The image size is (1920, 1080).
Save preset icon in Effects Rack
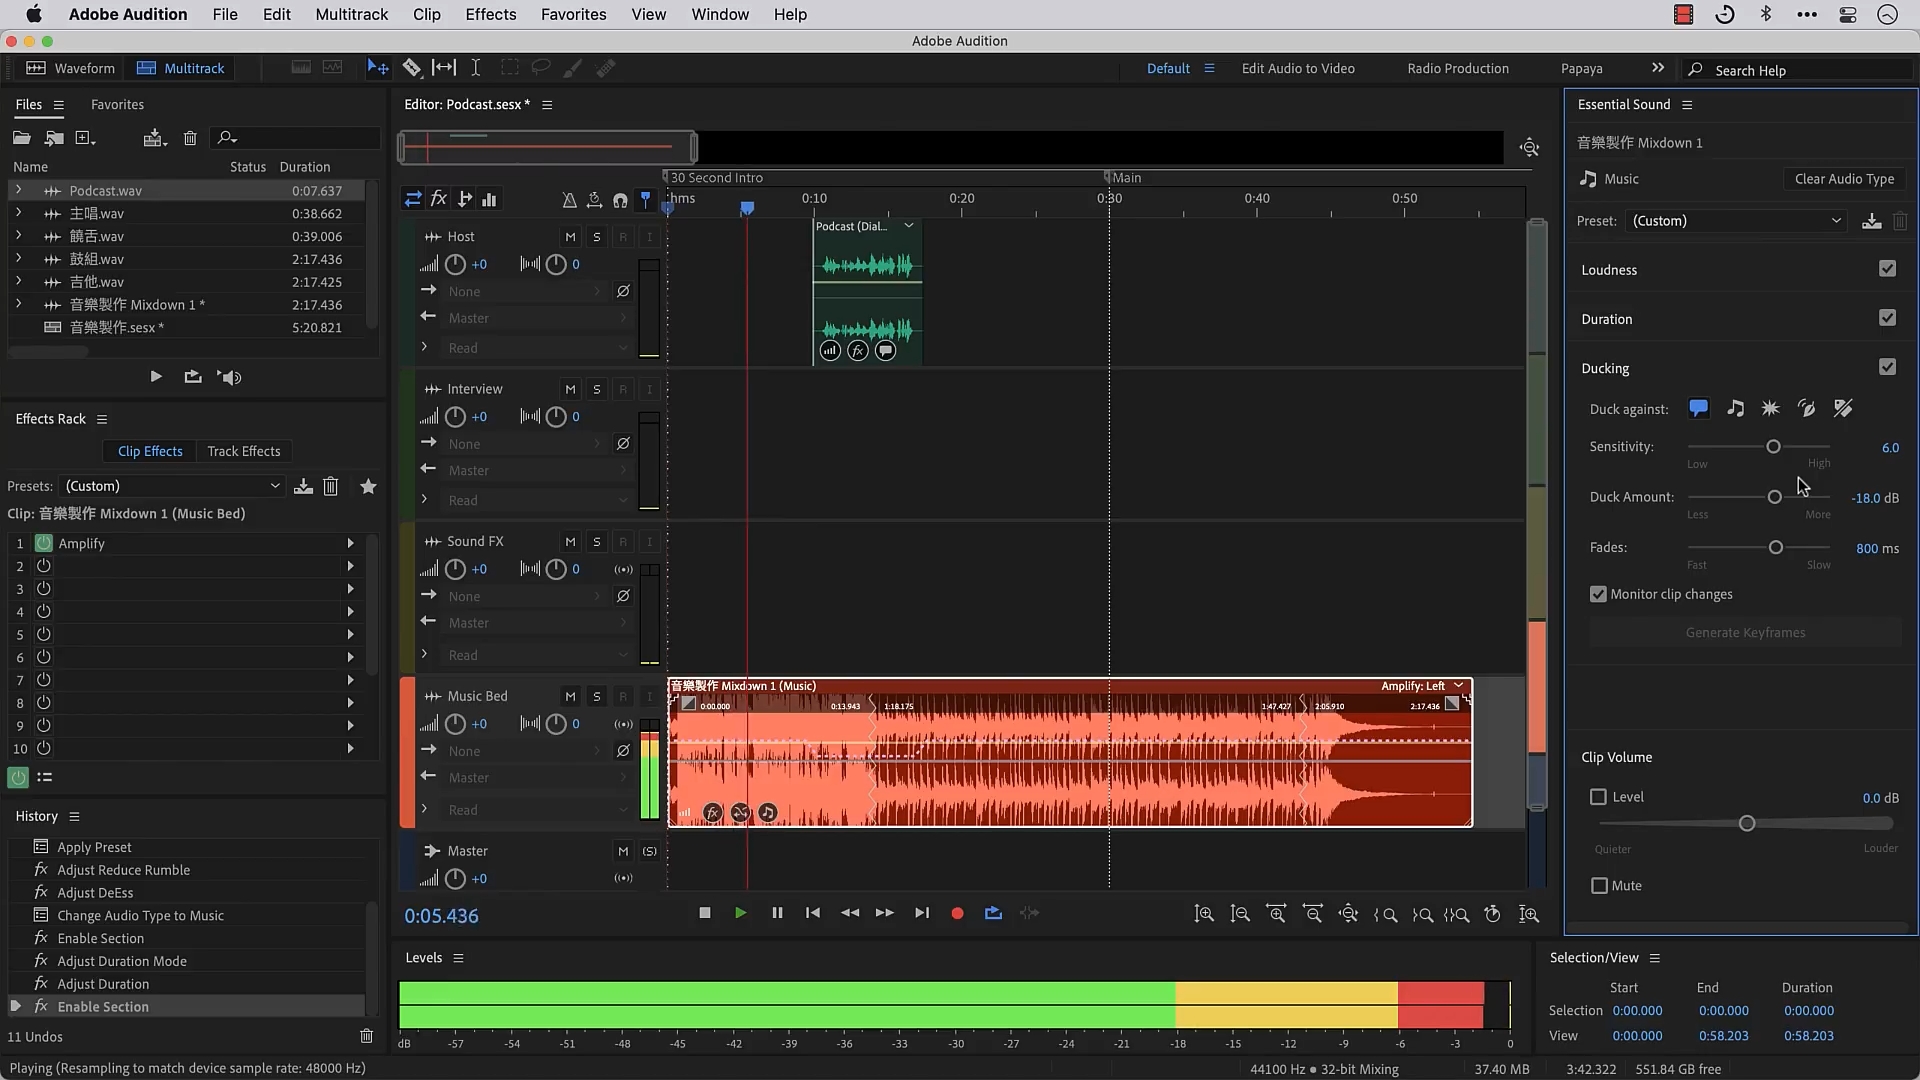tap(303, 486)
